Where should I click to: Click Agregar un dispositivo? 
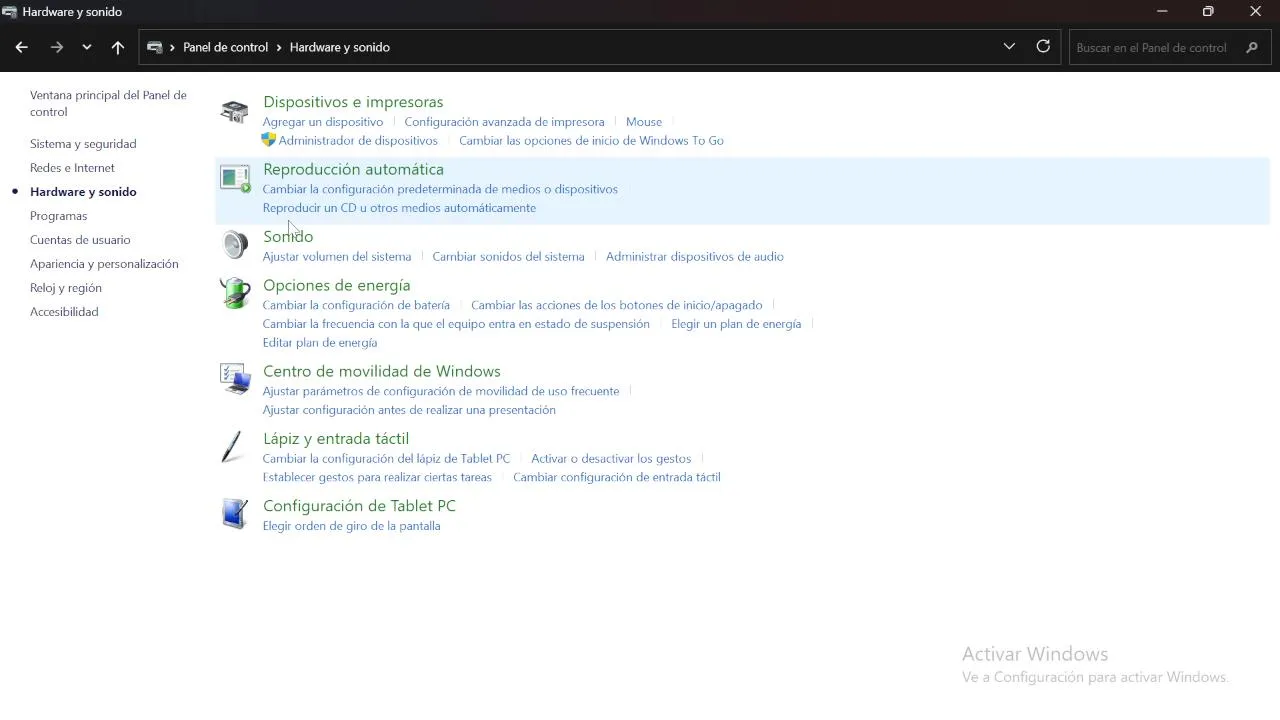coord(323,122)
